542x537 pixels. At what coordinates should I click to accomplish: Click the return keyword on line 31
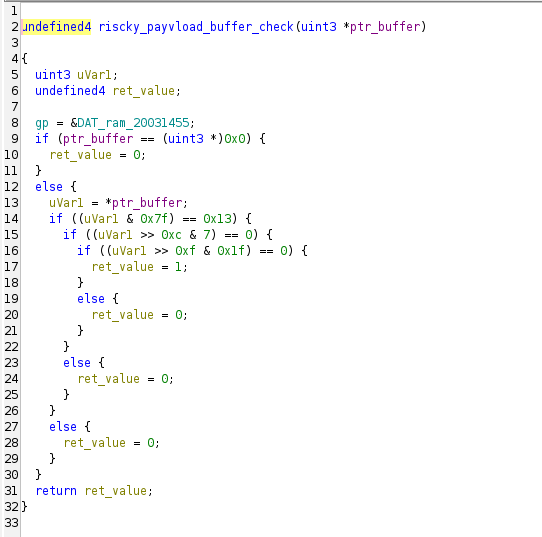pyautogui.click(x=56, y=491)
